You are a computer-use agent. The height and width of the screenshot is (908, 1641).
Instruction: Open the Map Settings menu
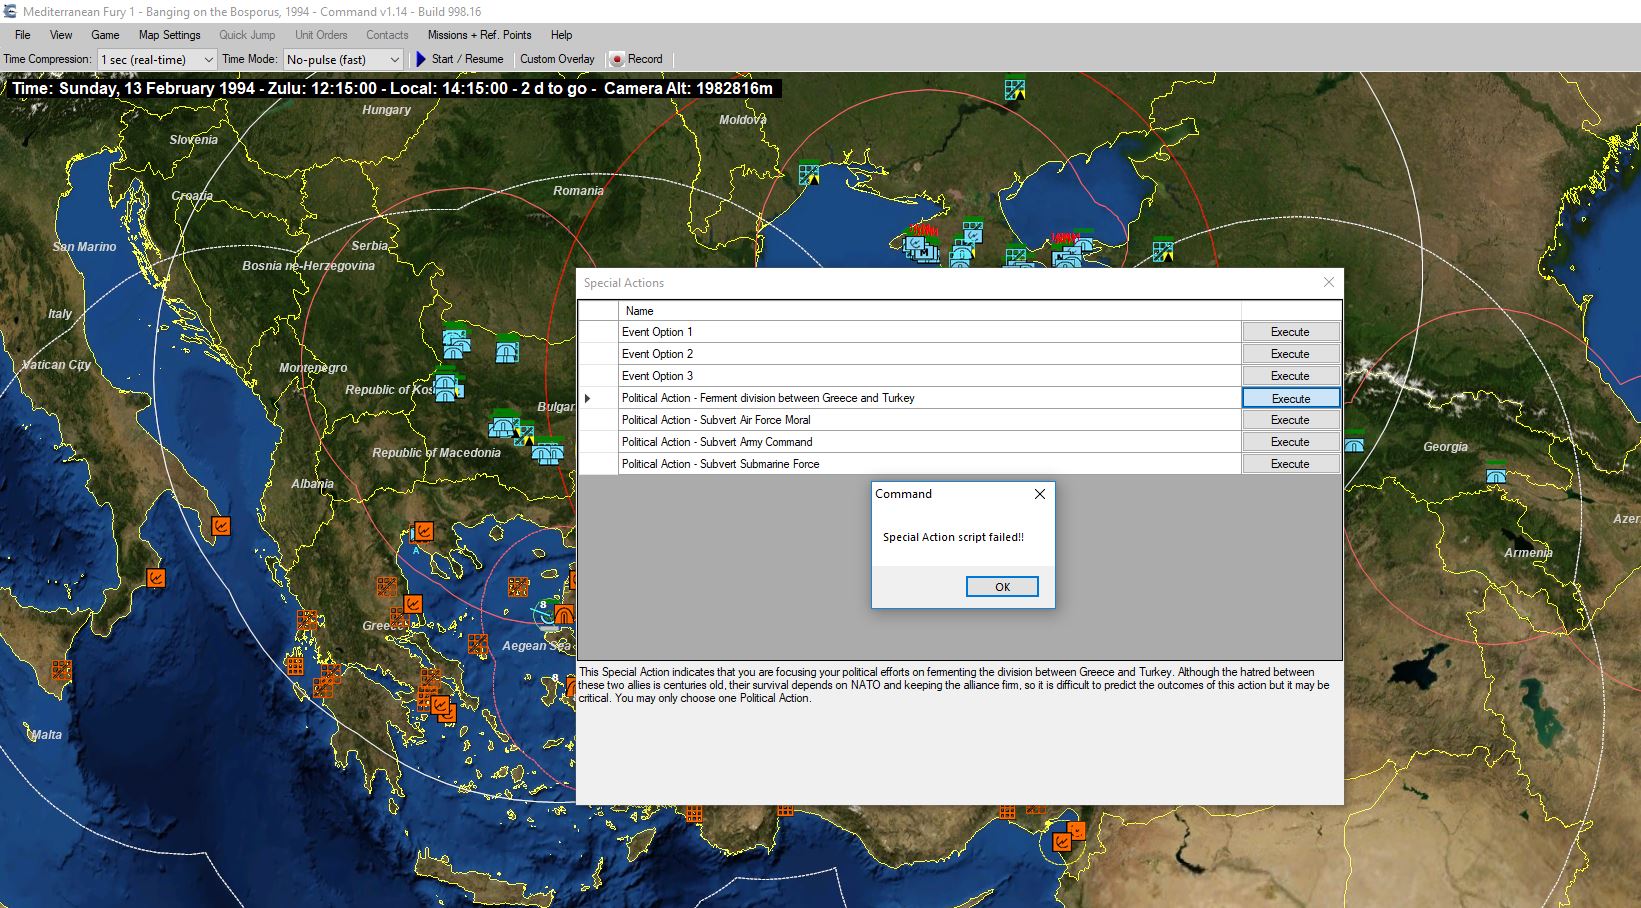pyautogui.click(x=169, y=35)
